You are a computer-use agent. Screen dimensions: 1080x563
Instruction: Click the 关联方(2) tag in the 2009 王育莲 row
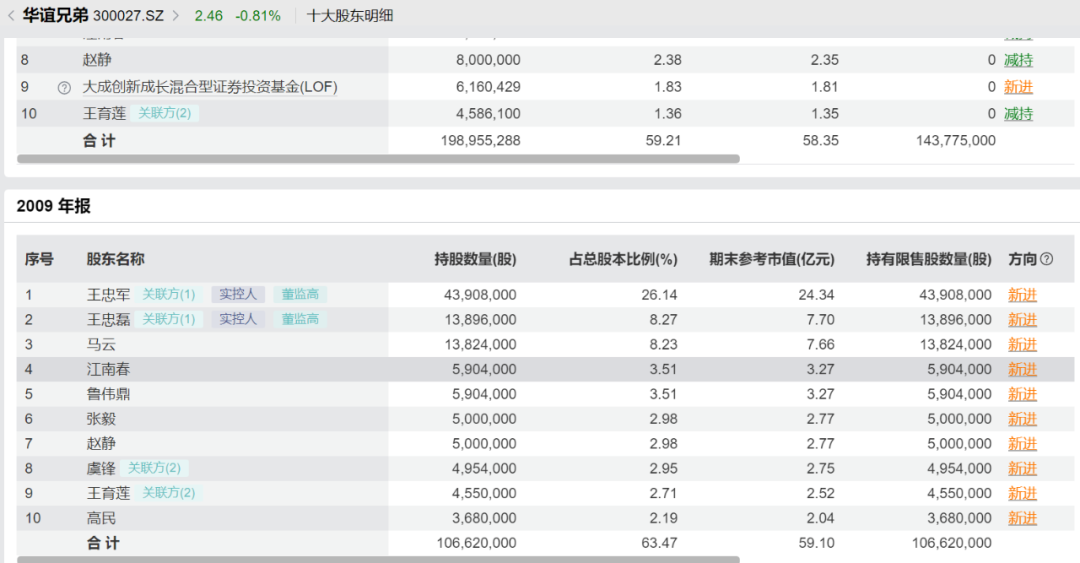coord(168,493)
